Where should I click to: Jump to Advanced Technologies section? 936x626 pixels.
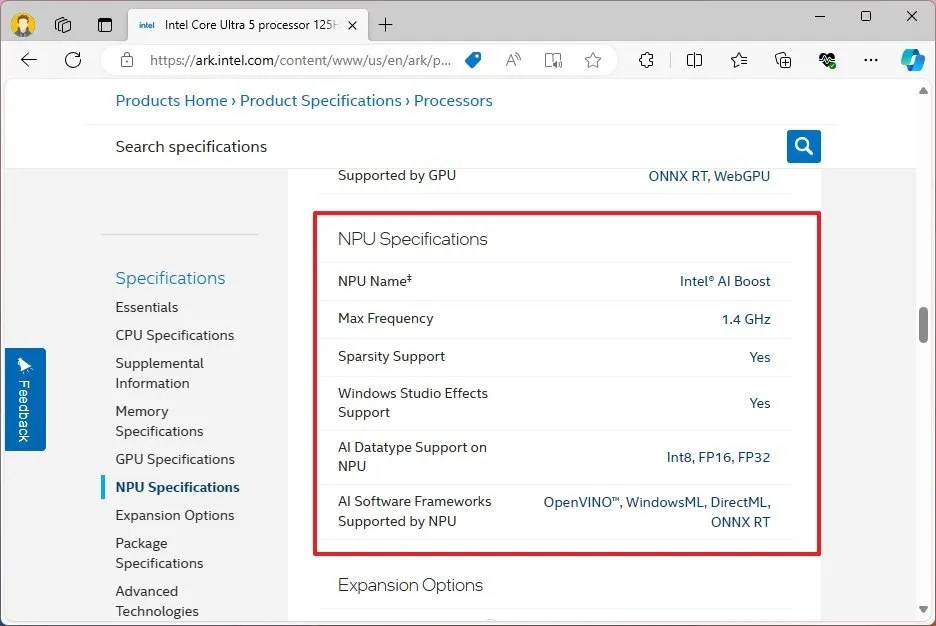click(157, 601)
